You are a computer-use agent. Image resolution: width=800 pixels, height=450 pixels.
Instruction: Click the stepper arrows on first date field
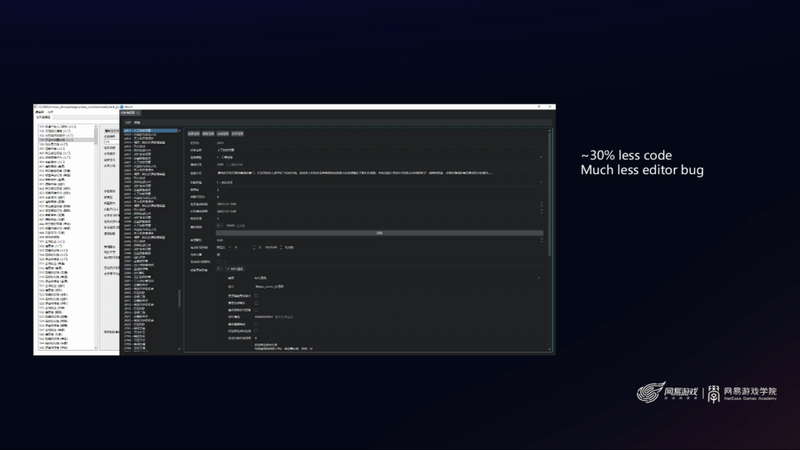pos(541,204)
